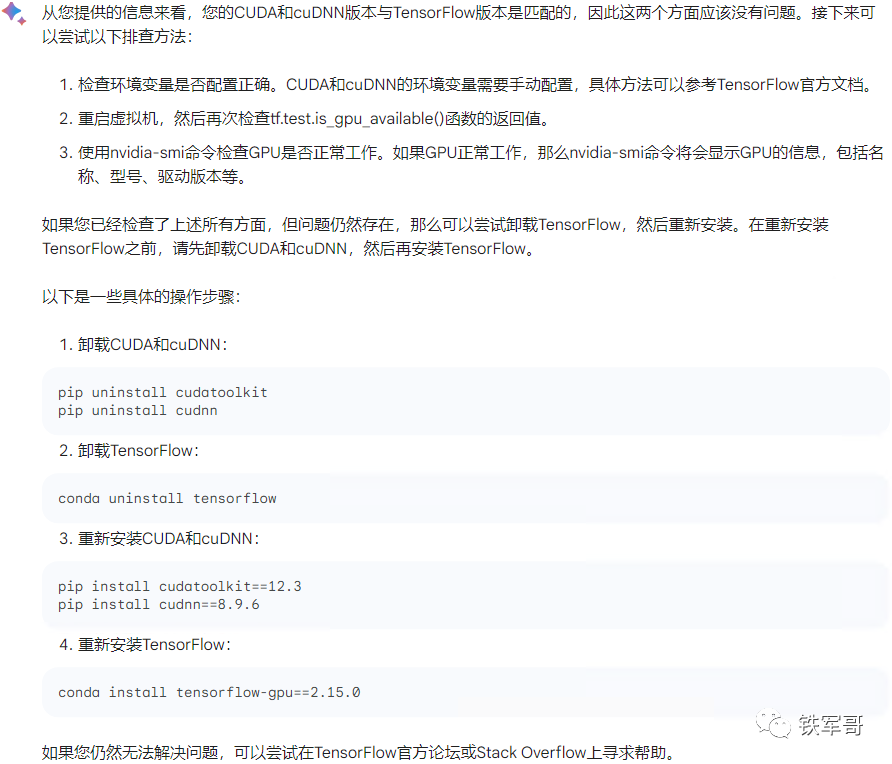
Task: Click list item '3. 使用nvidia-smi命令检查GPU'
Action: pos(472,164)
